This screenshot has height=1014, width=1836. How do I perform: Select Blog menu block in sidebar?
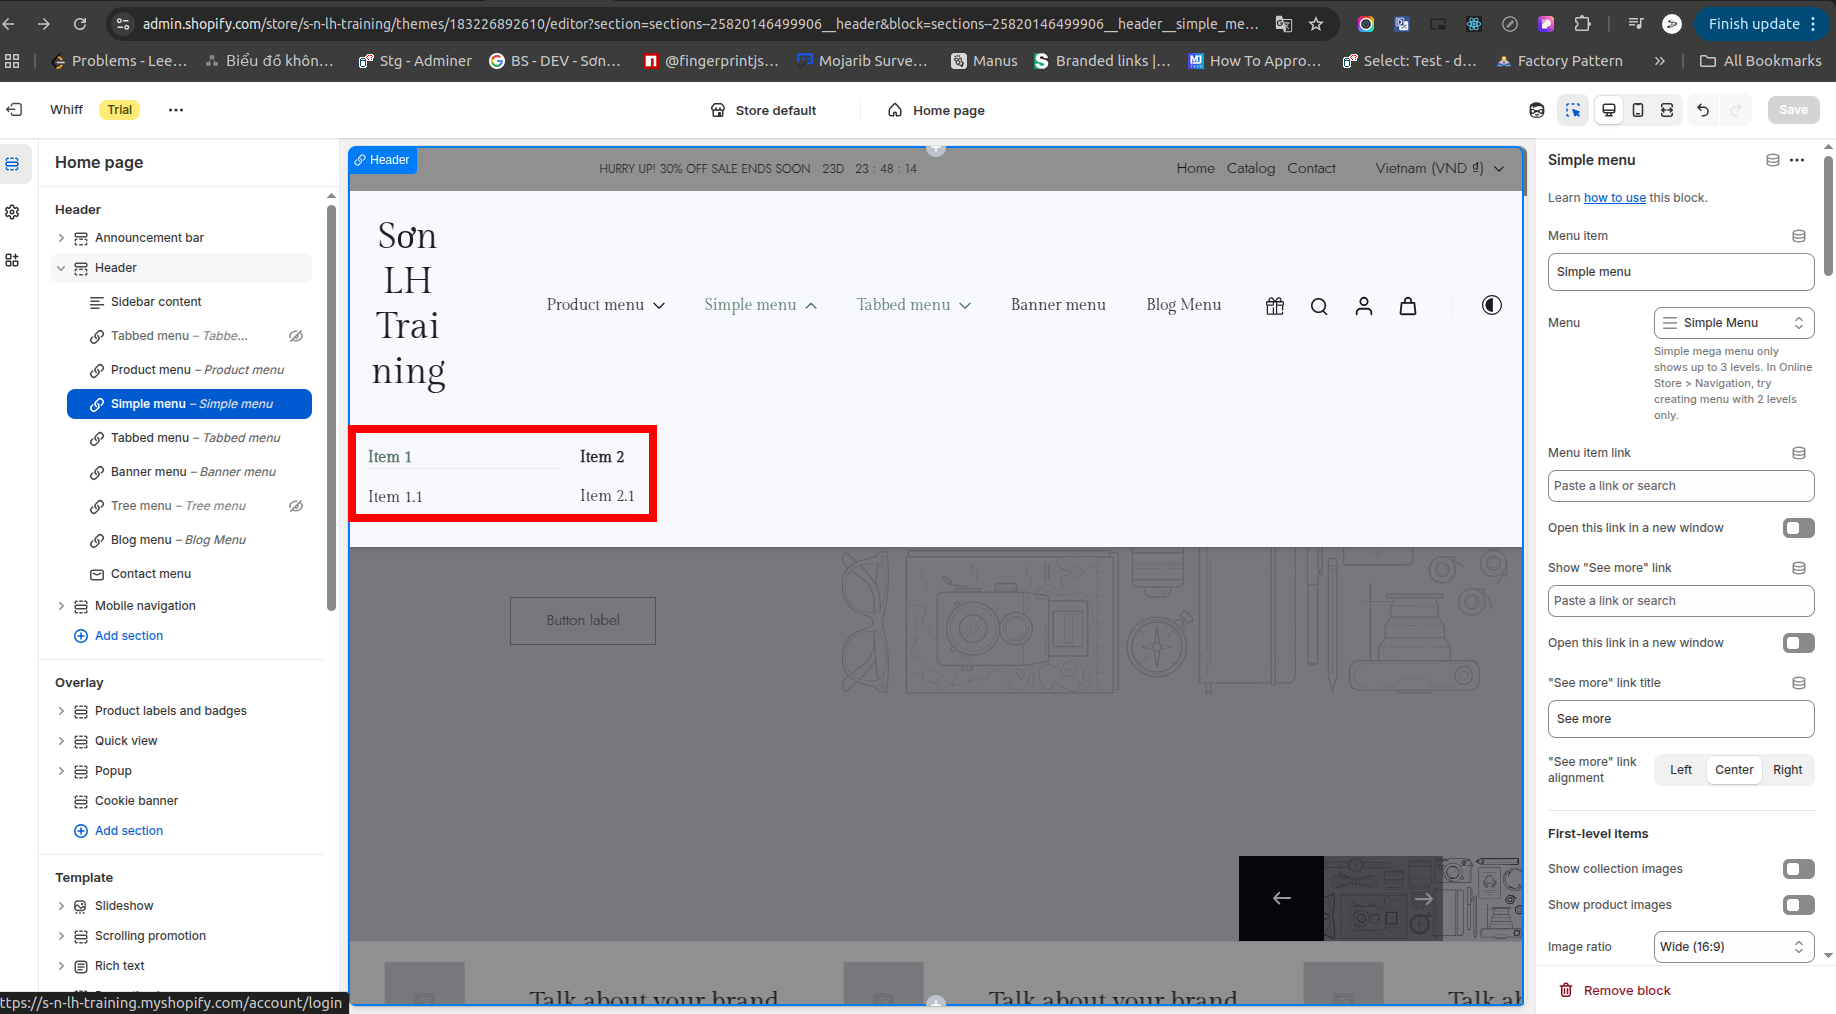click(189, 540)
